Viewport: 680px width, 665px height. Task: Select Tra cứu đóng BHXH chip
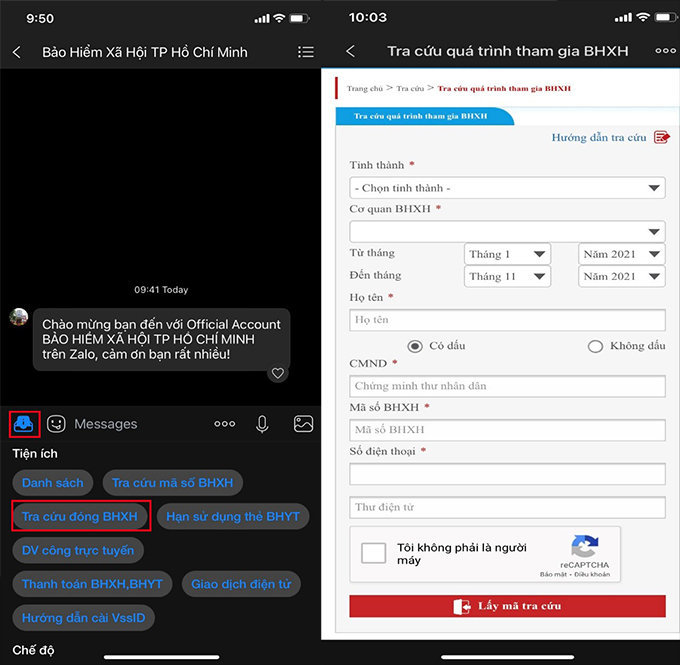point(80,516)
